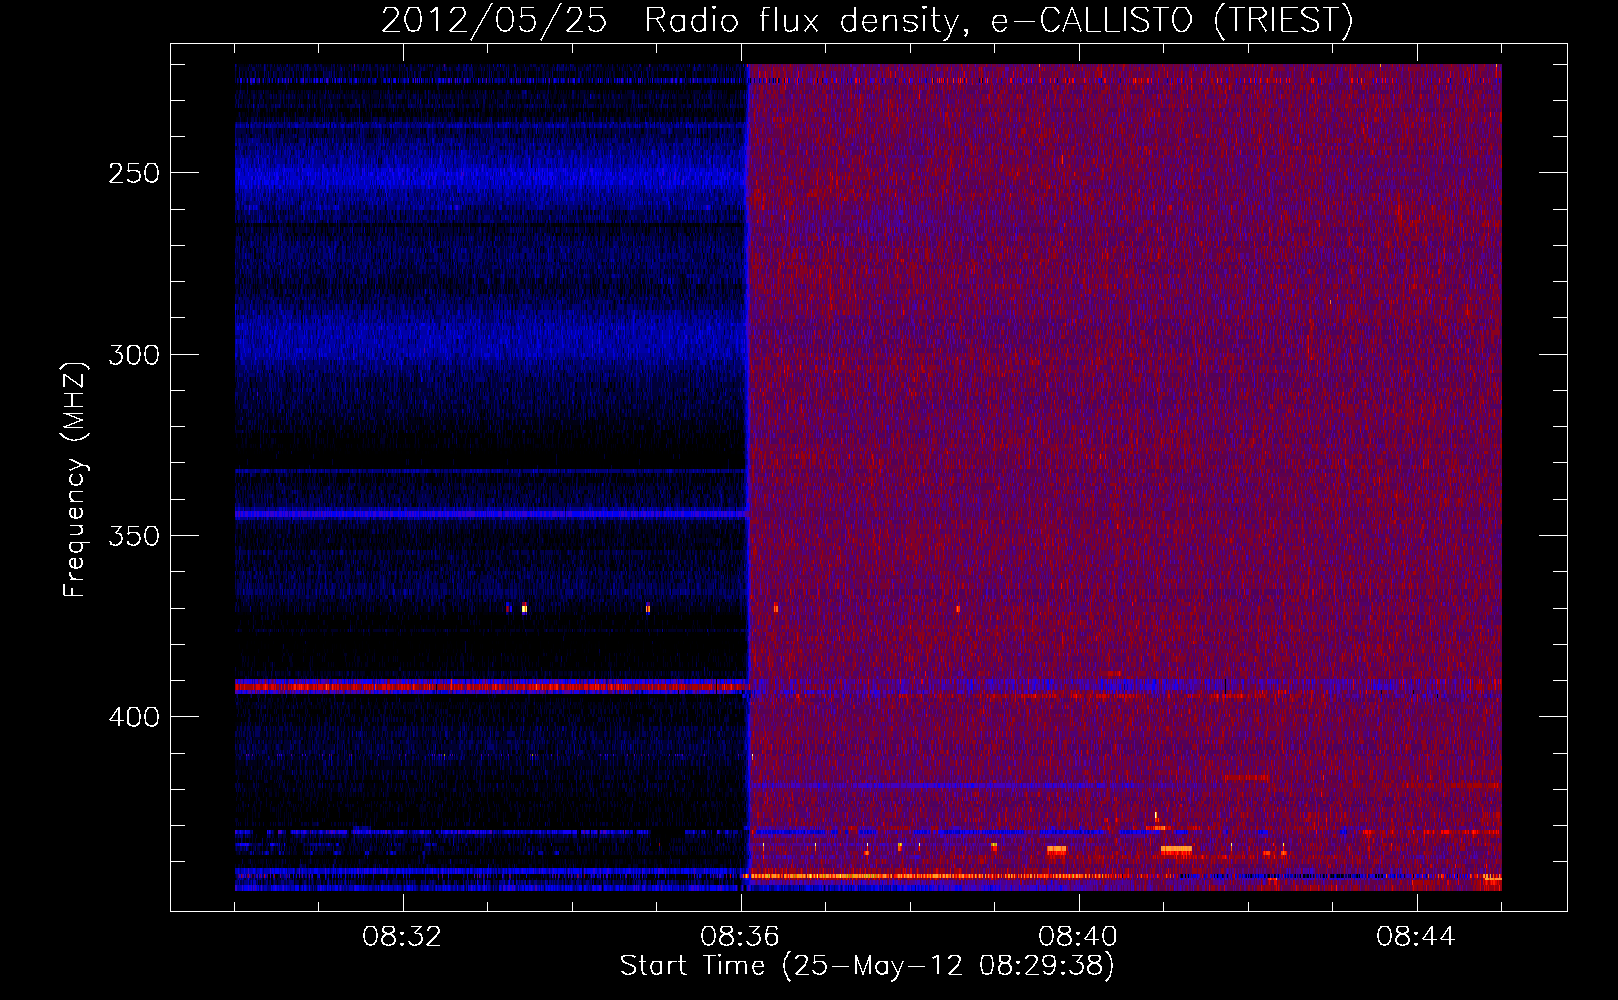The width and height of the screenshot is (1618, 1000).
Task: Click the 400 frequency tick label
Action: tap(133, 717)
